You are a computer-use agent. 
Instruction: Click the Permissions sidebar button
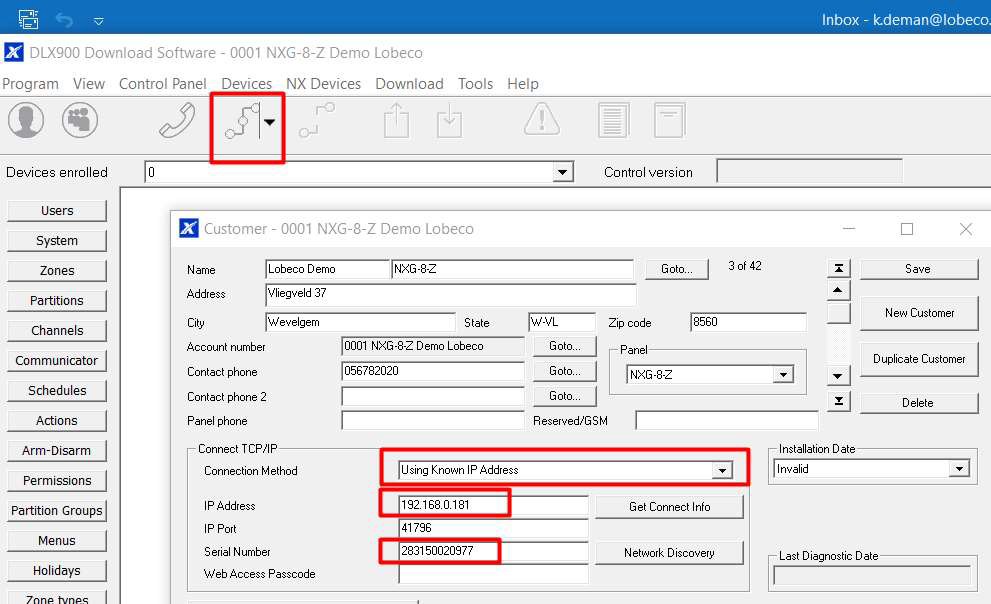(57, 481)
